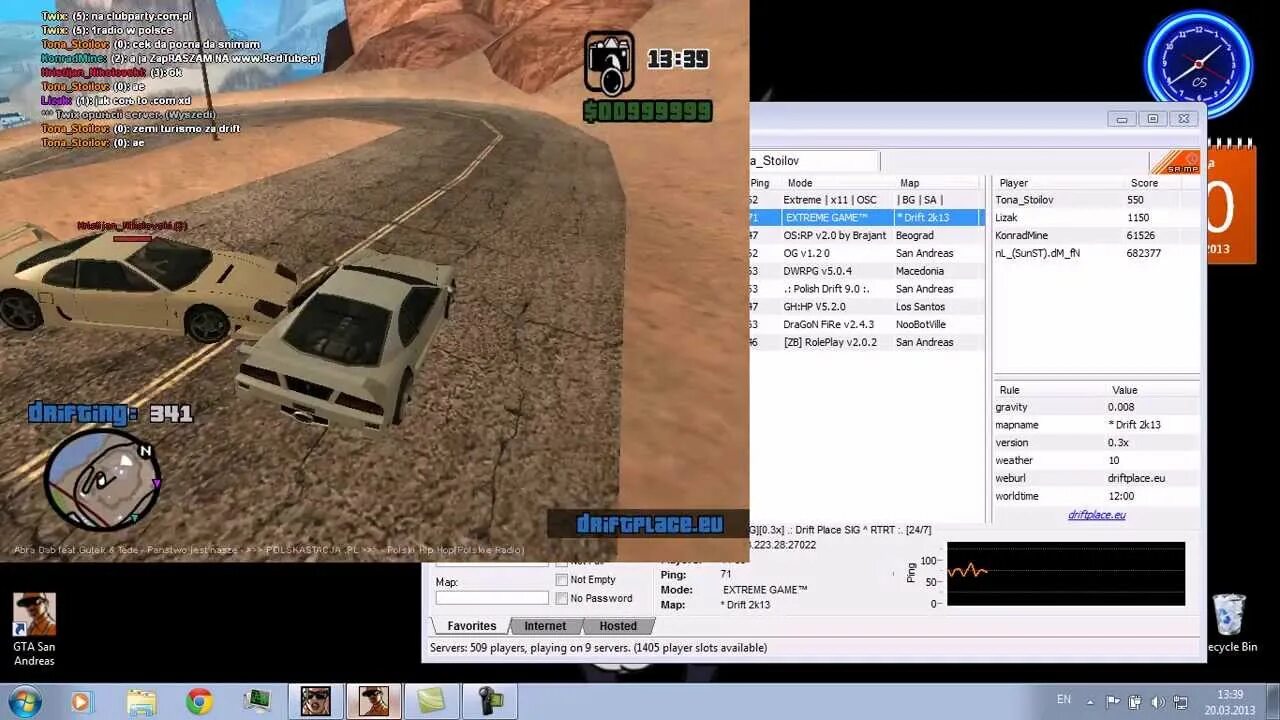Sort servers by the Mode column header
Image resolution: width=1280 pixels, height=720 pixels.
(x=838, y=183)
